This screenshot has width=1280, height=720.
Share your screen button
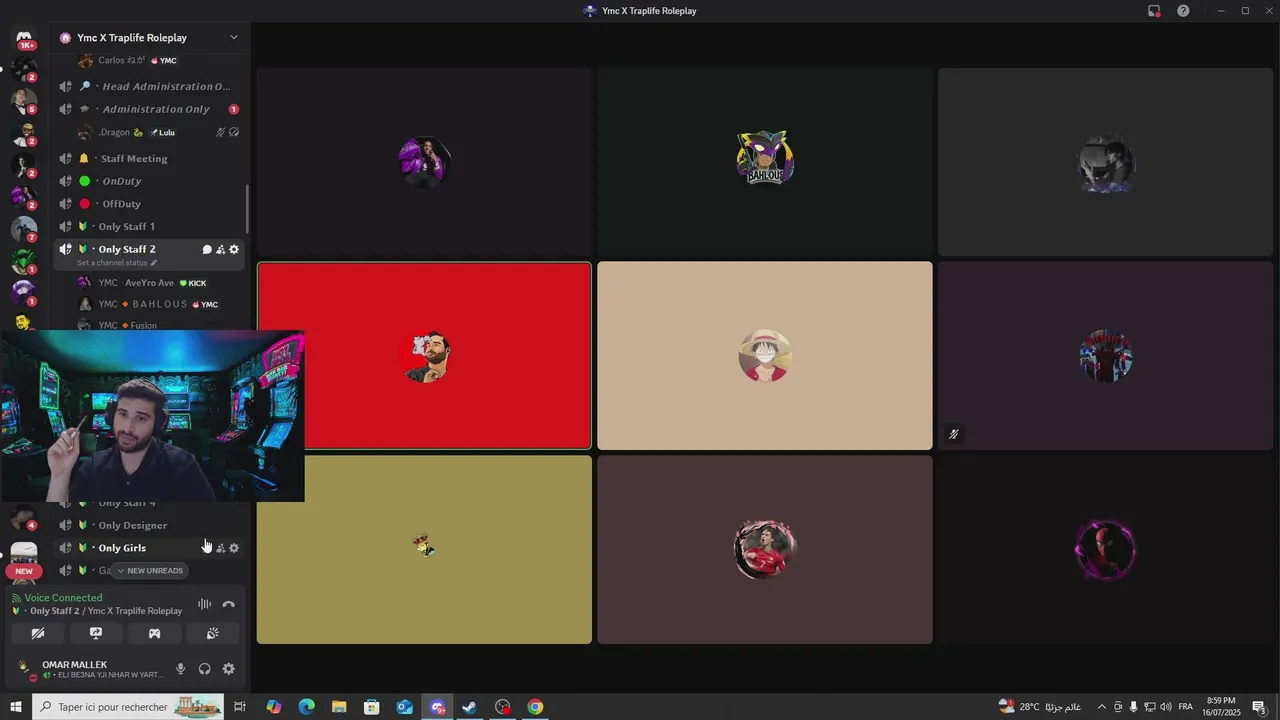(x=96, y=633)
